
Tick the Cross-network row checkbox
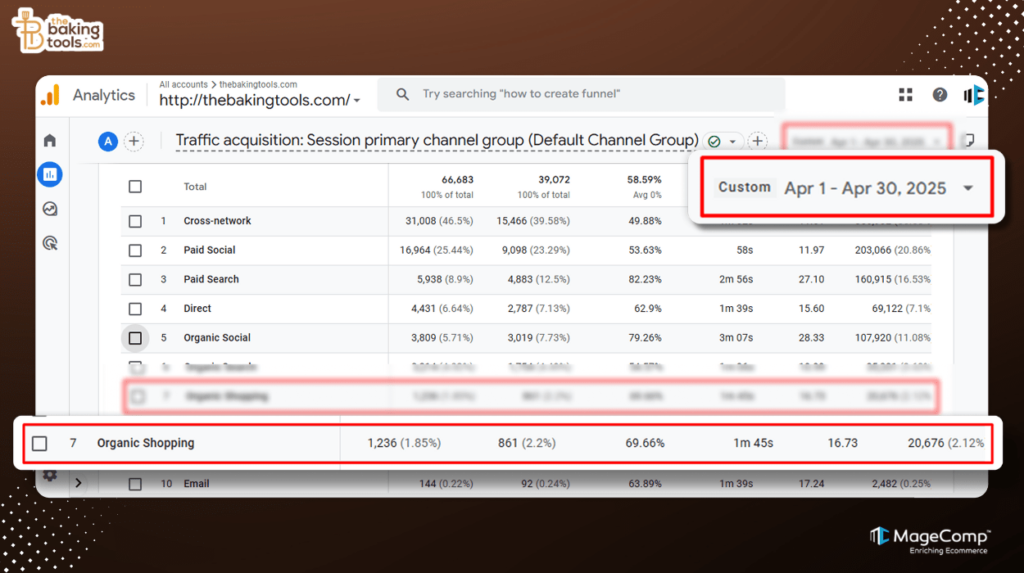(x=135, y=221)
